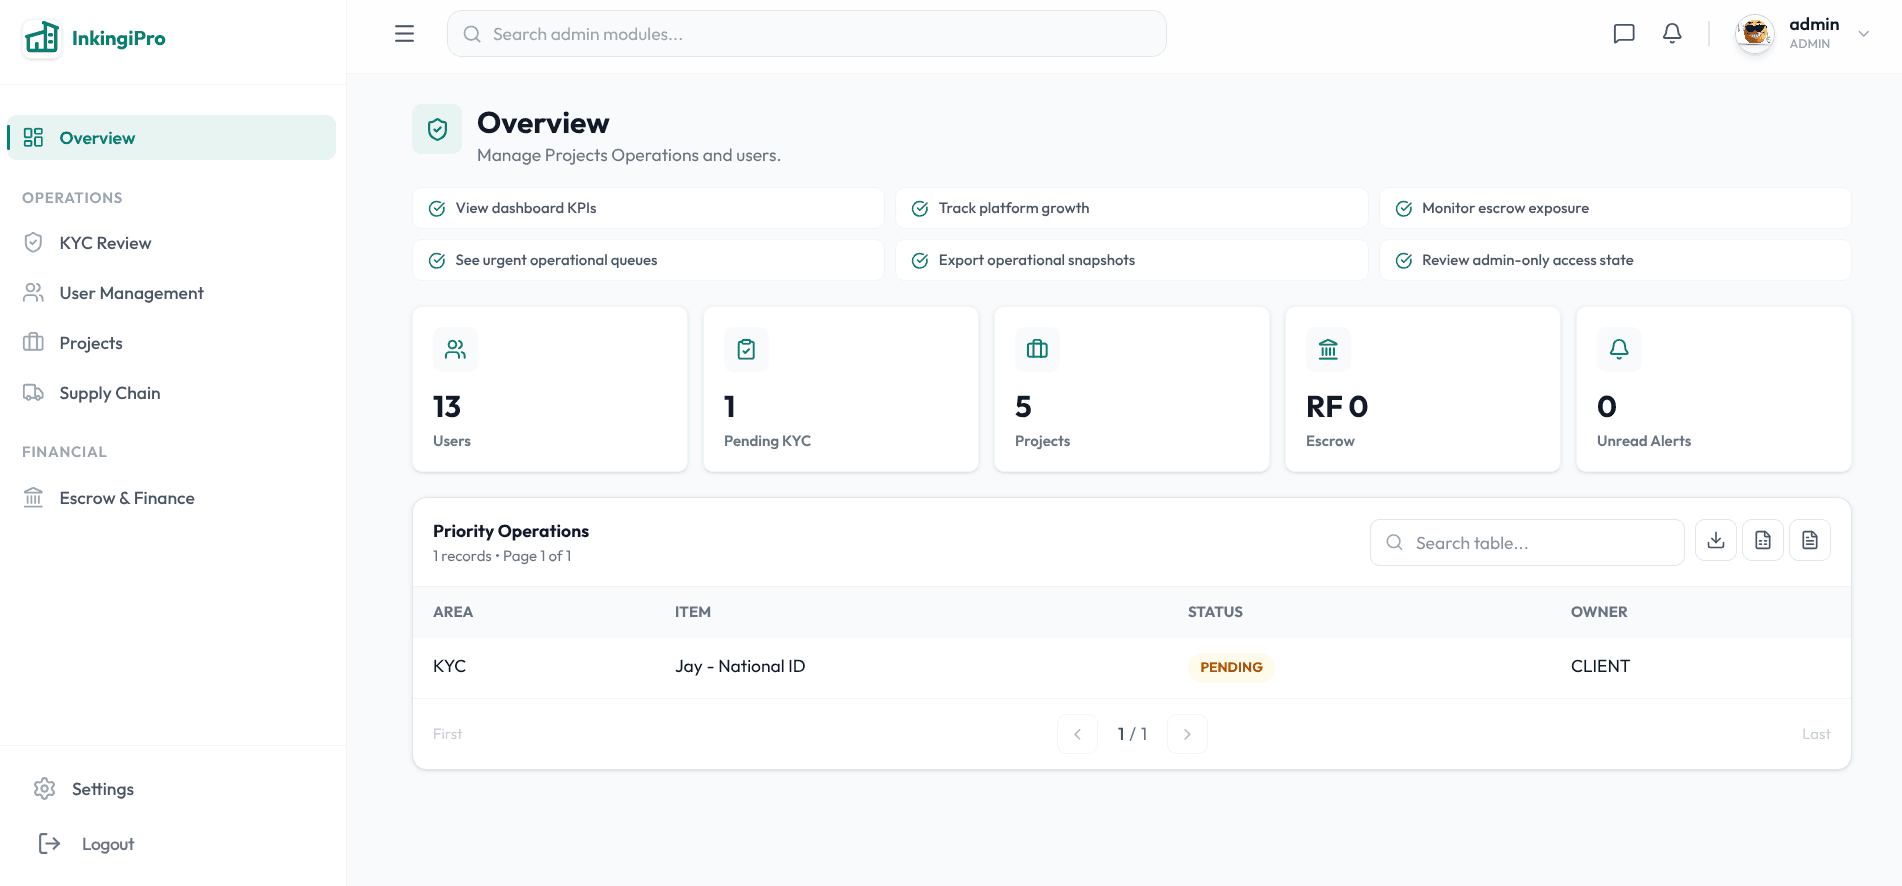Open Escrow & Finance in the sidebar
The image size is (1902, 886).
pos(172,498)
